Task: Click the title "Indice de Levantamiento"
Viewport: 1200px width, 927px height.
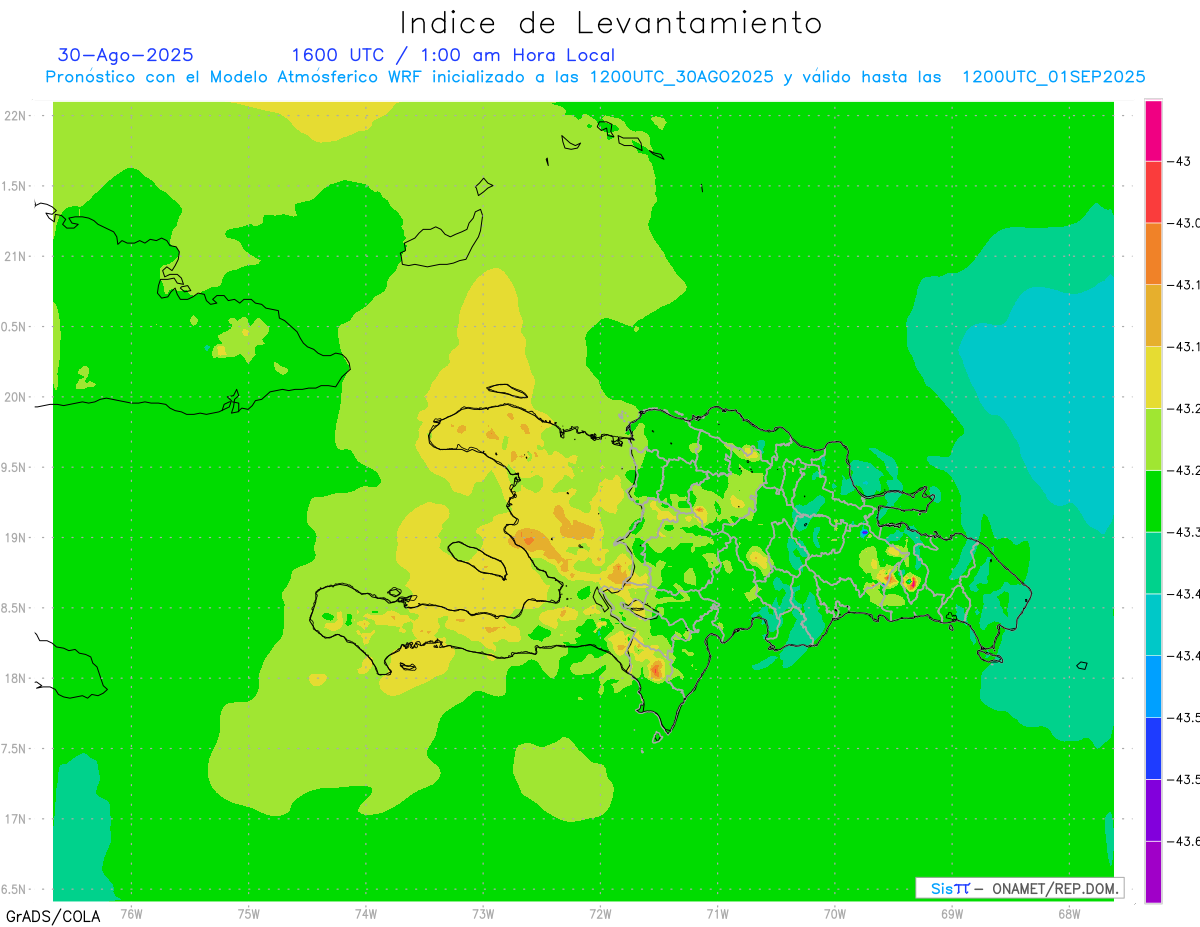Action: pos(611,22)
